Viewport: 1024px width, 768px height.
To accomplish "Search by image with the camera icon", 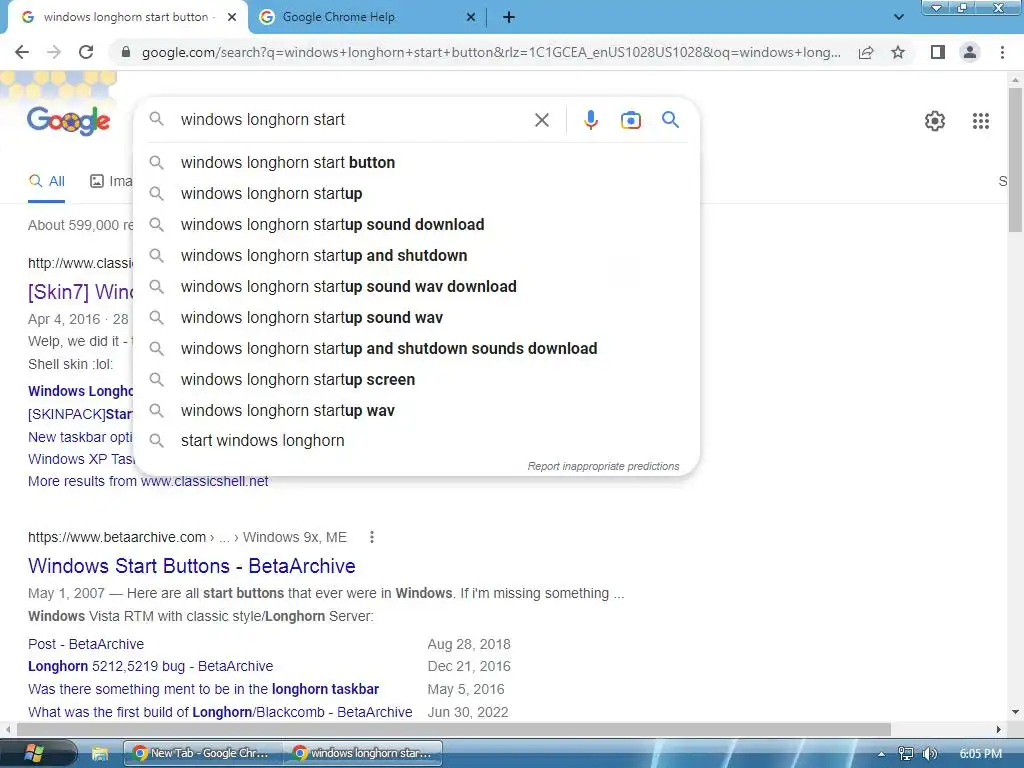I will click(x=630, y=120).
